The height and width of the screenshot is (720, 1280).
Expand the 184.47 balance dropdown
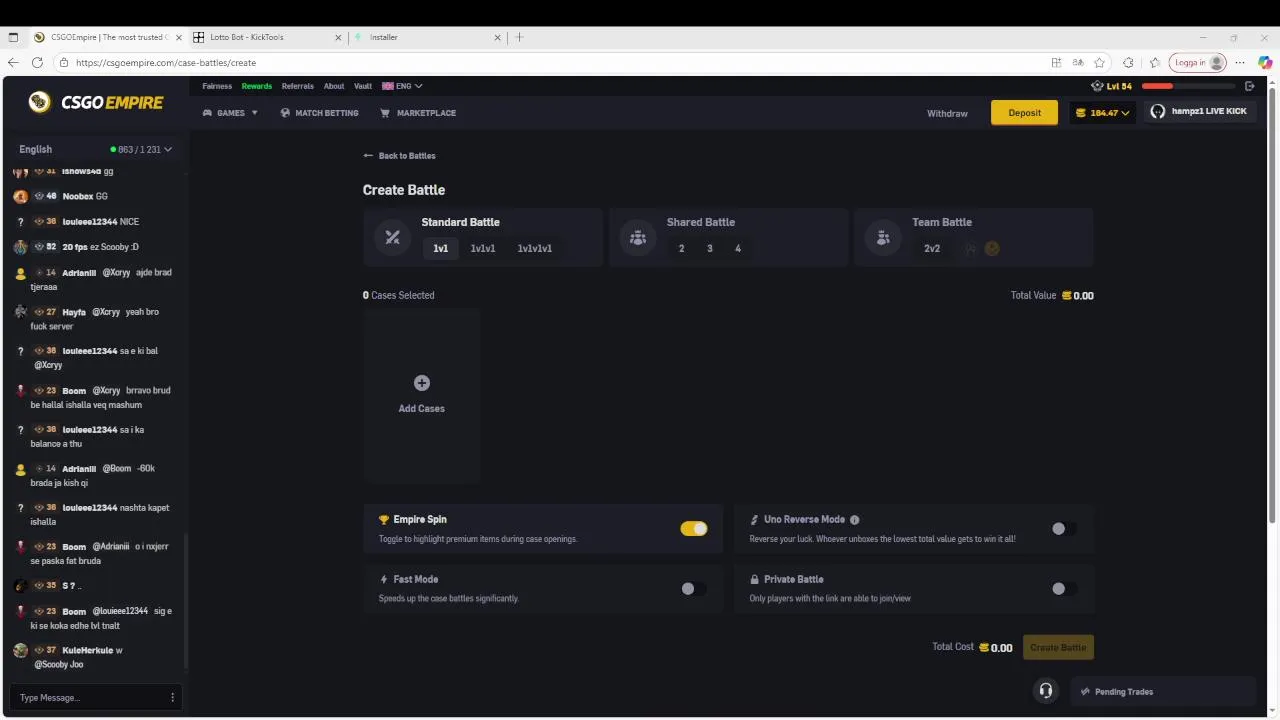click(1102, 113)
